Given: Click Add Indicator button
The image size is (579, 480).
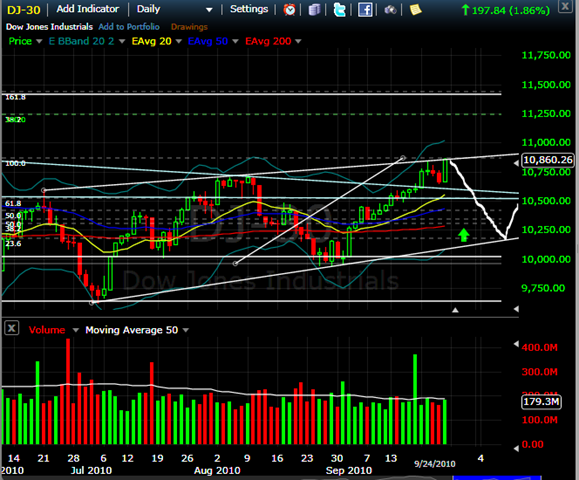Looking at the screenshot, I should (88, 9).
